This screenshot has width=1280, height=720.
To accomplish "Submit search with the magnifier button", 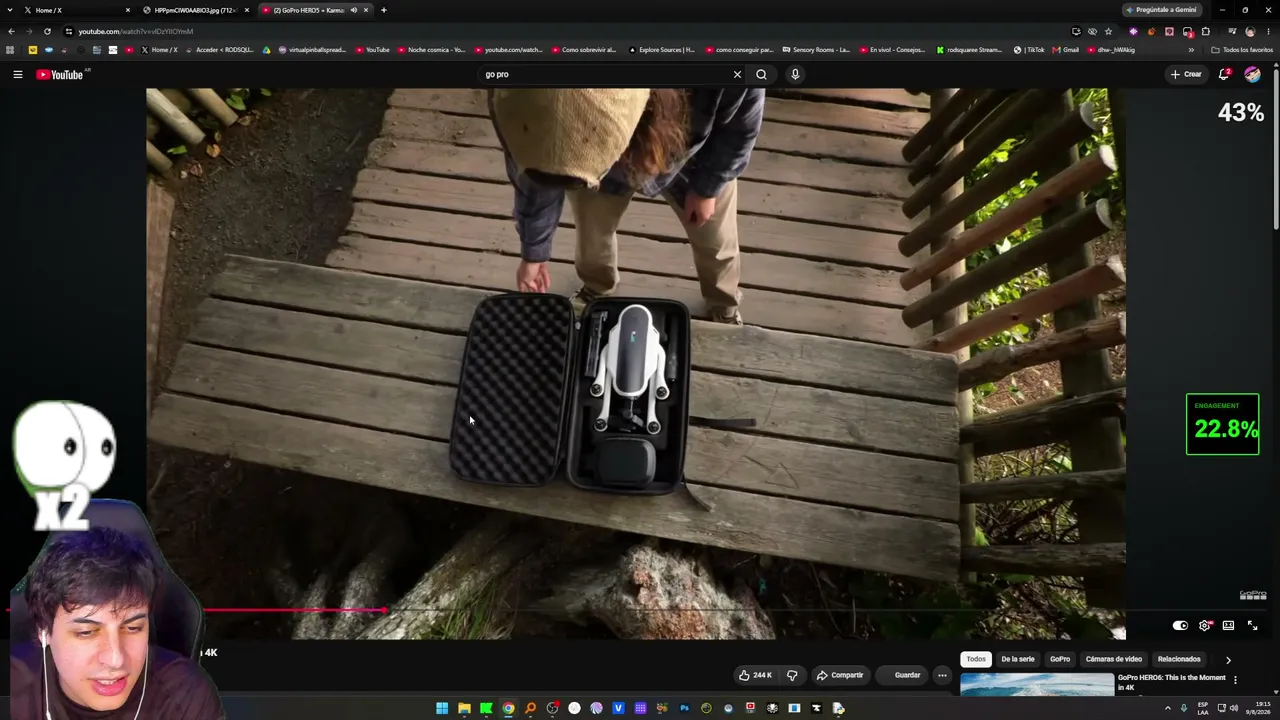I will [761, 74].
